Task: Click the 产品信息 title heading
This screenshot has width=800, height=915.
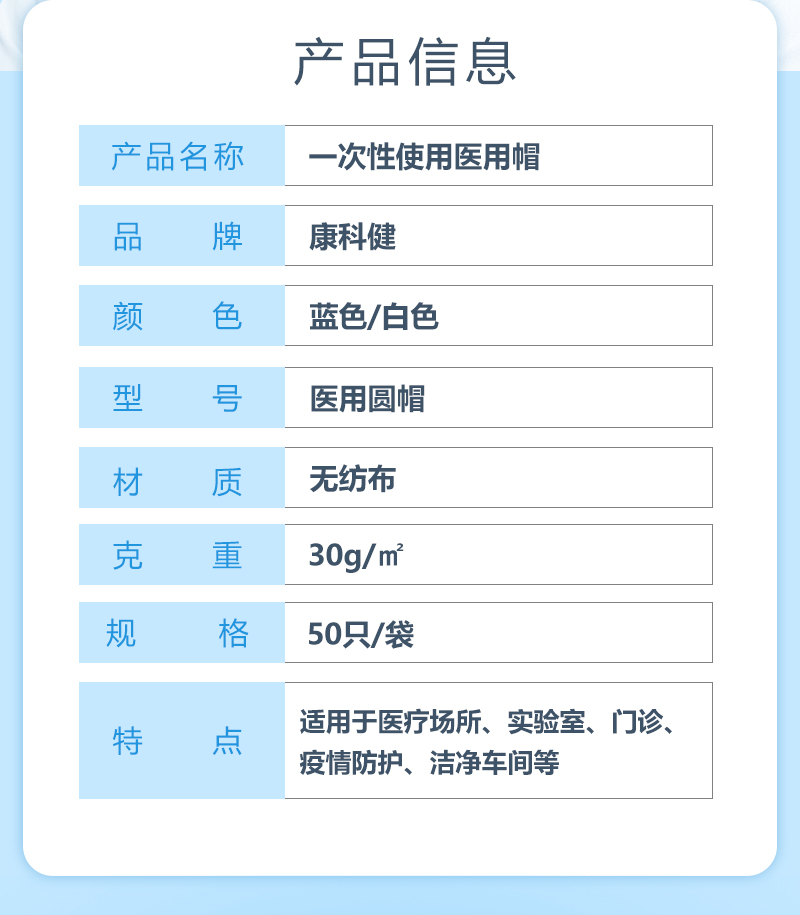Action: coord(405,62)
